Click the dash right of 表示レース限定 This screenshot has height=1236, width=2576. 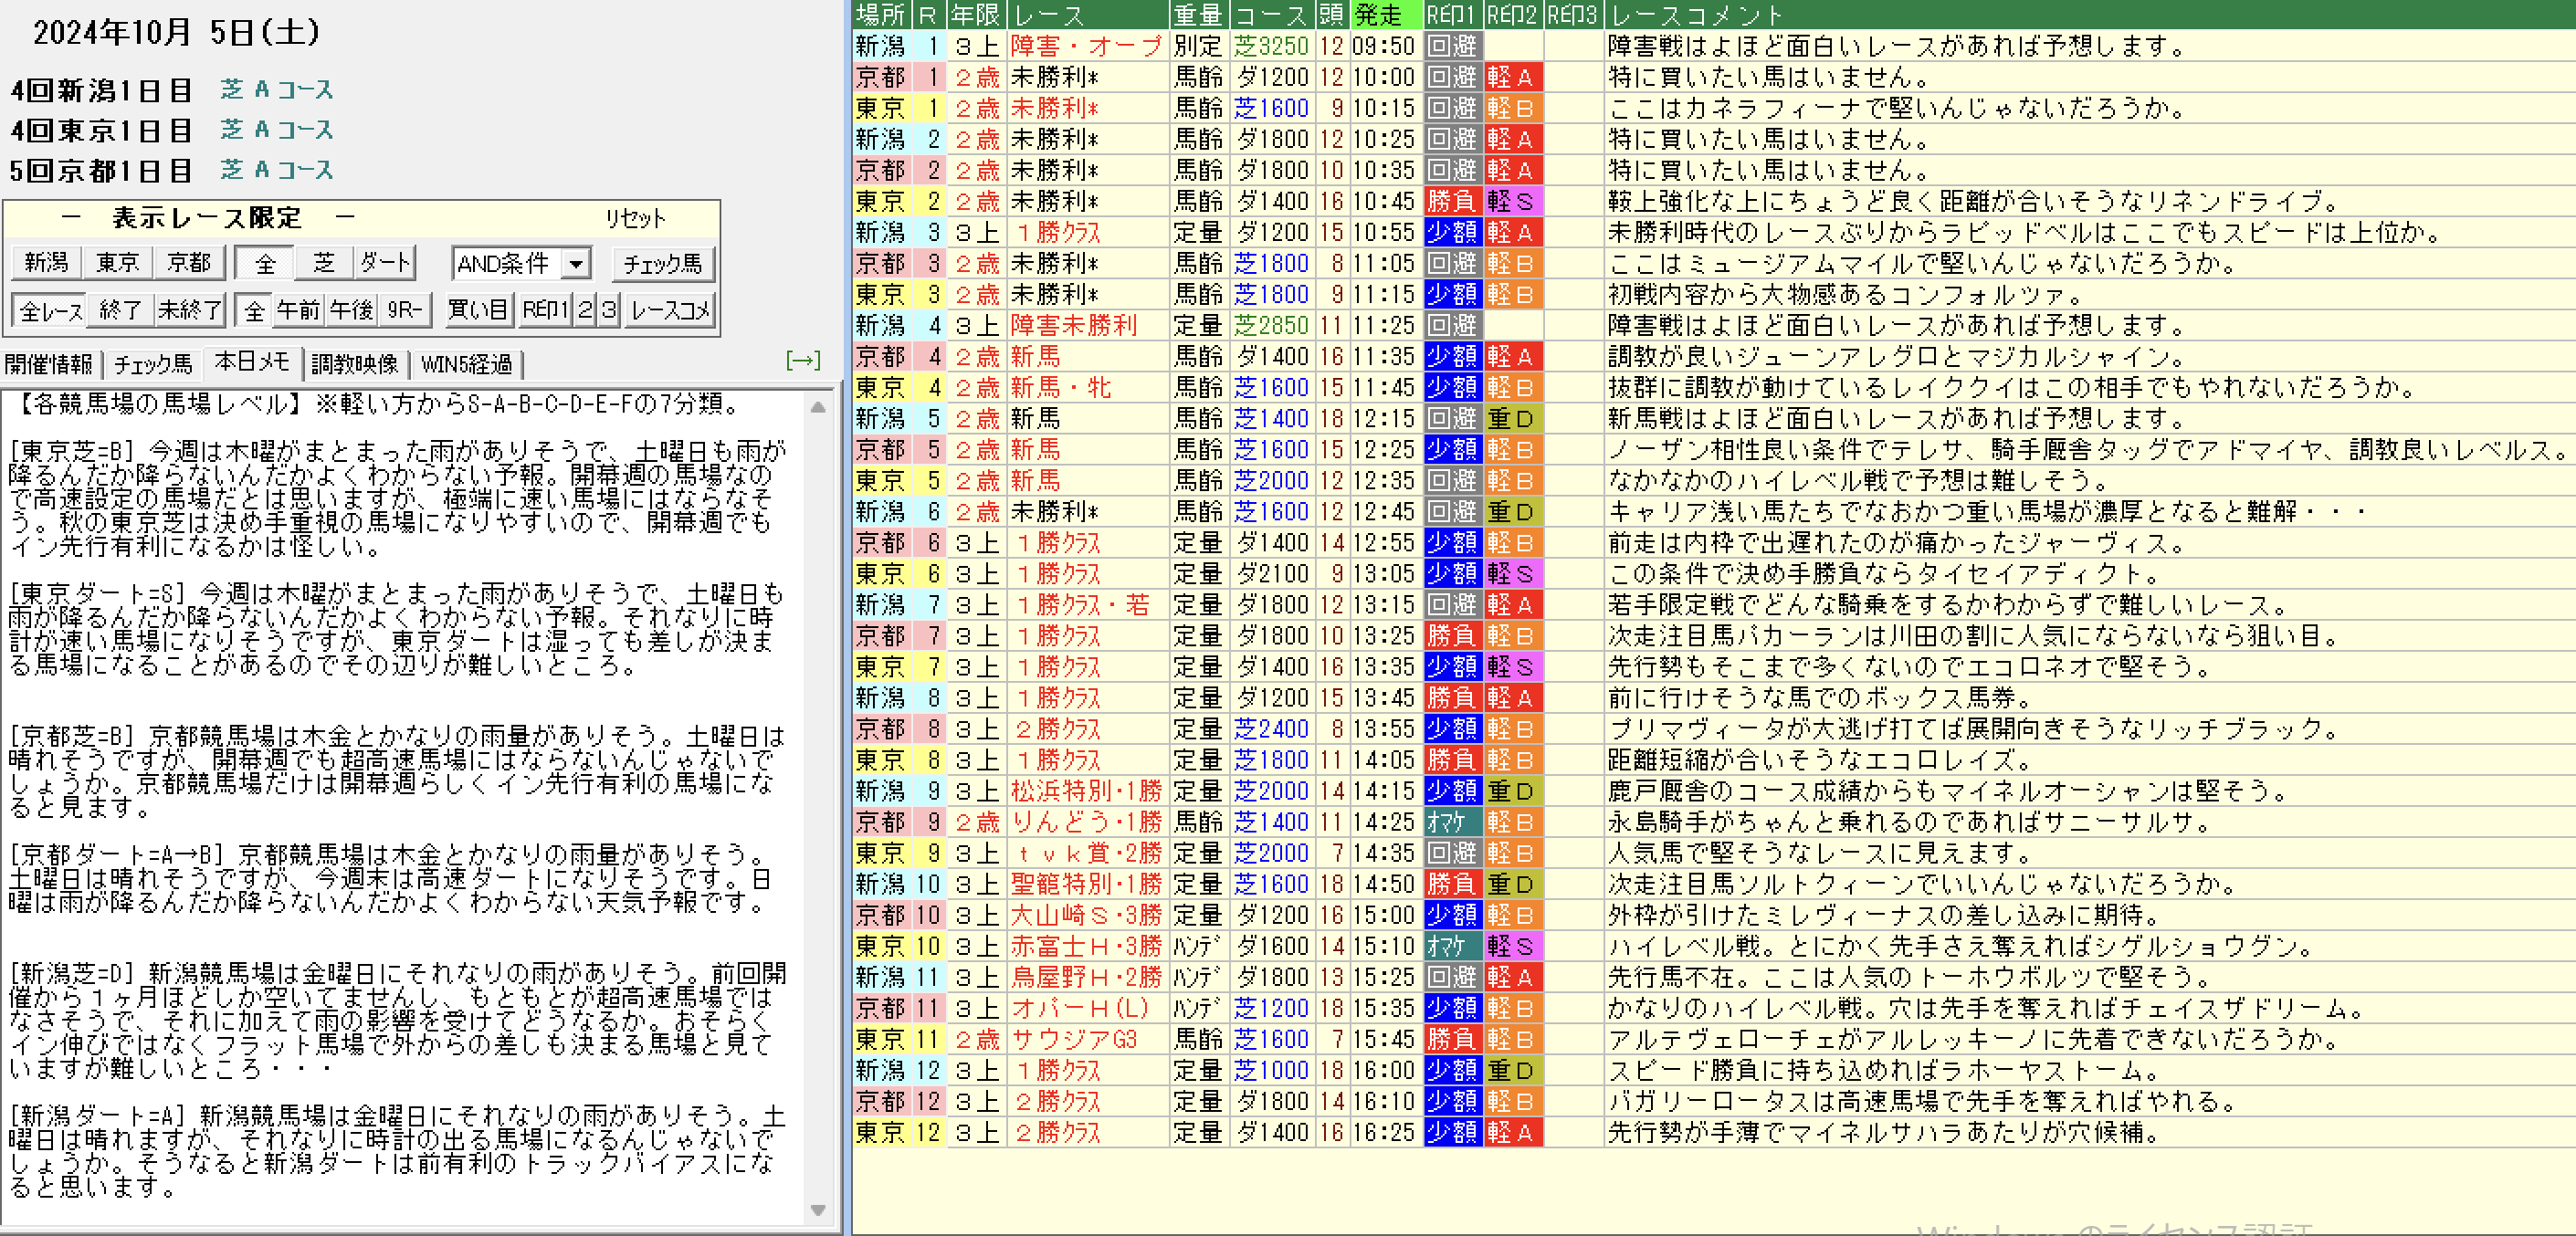pos(345,217)
